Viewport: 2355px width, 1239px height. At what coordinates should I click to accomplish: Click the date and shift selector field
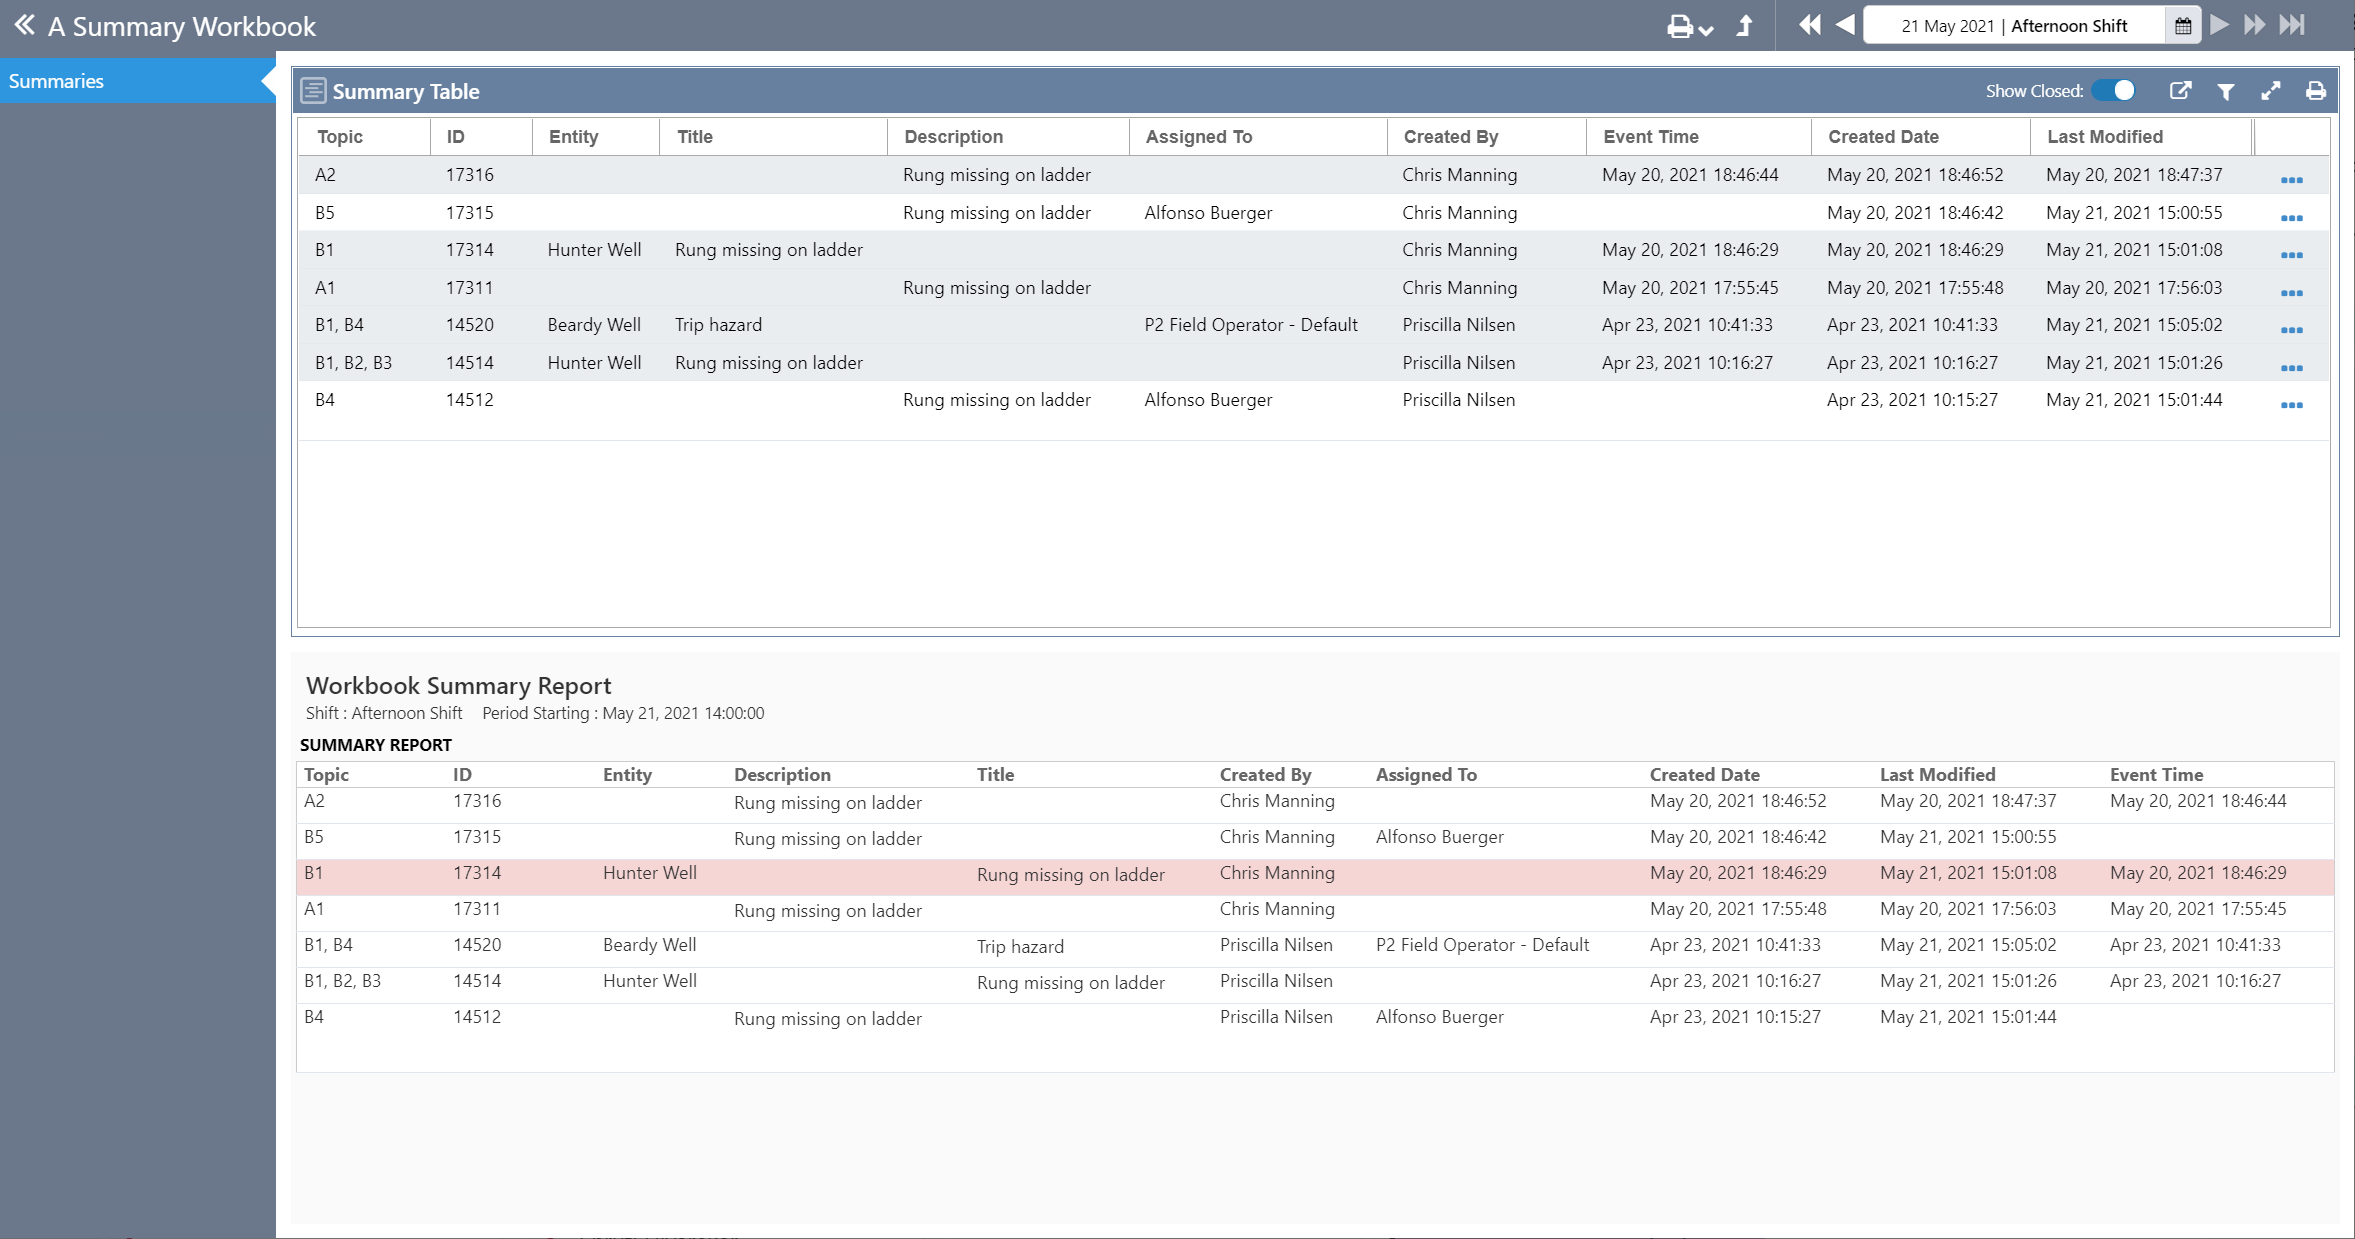point(2013,26)
